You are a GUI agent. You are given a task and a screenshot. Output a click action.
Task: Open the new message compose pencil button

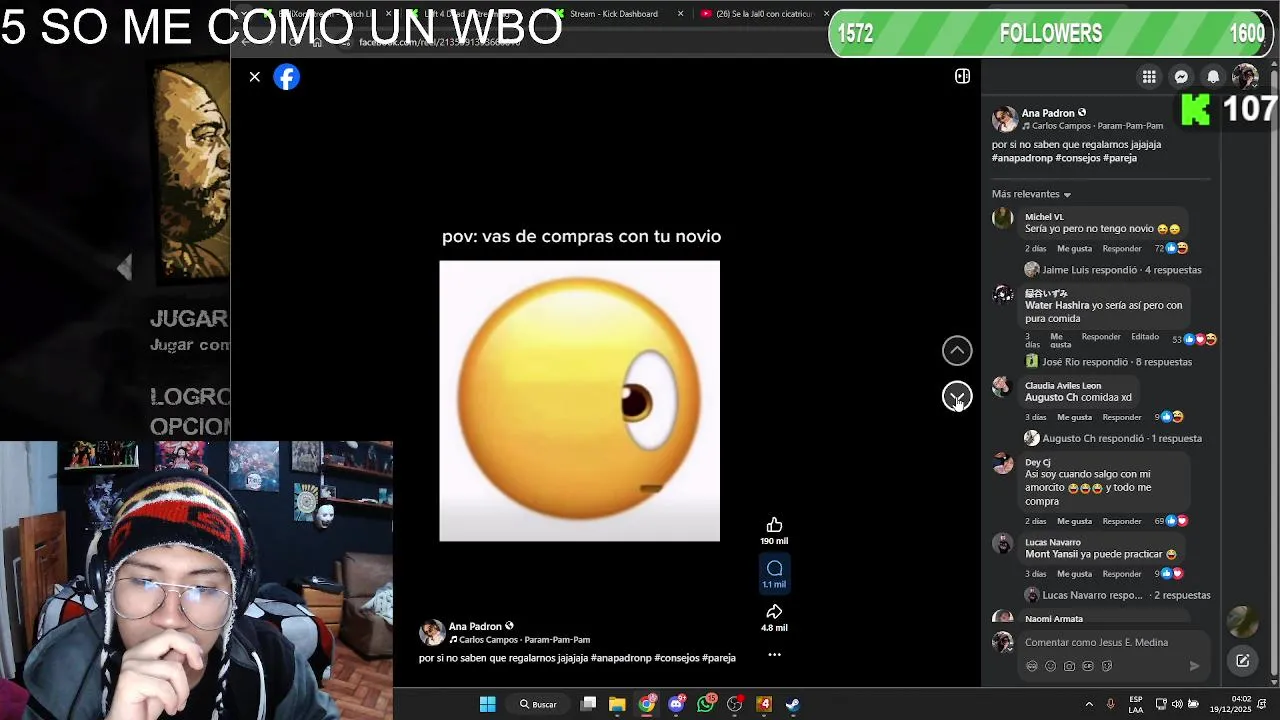tap(1242, 660)
